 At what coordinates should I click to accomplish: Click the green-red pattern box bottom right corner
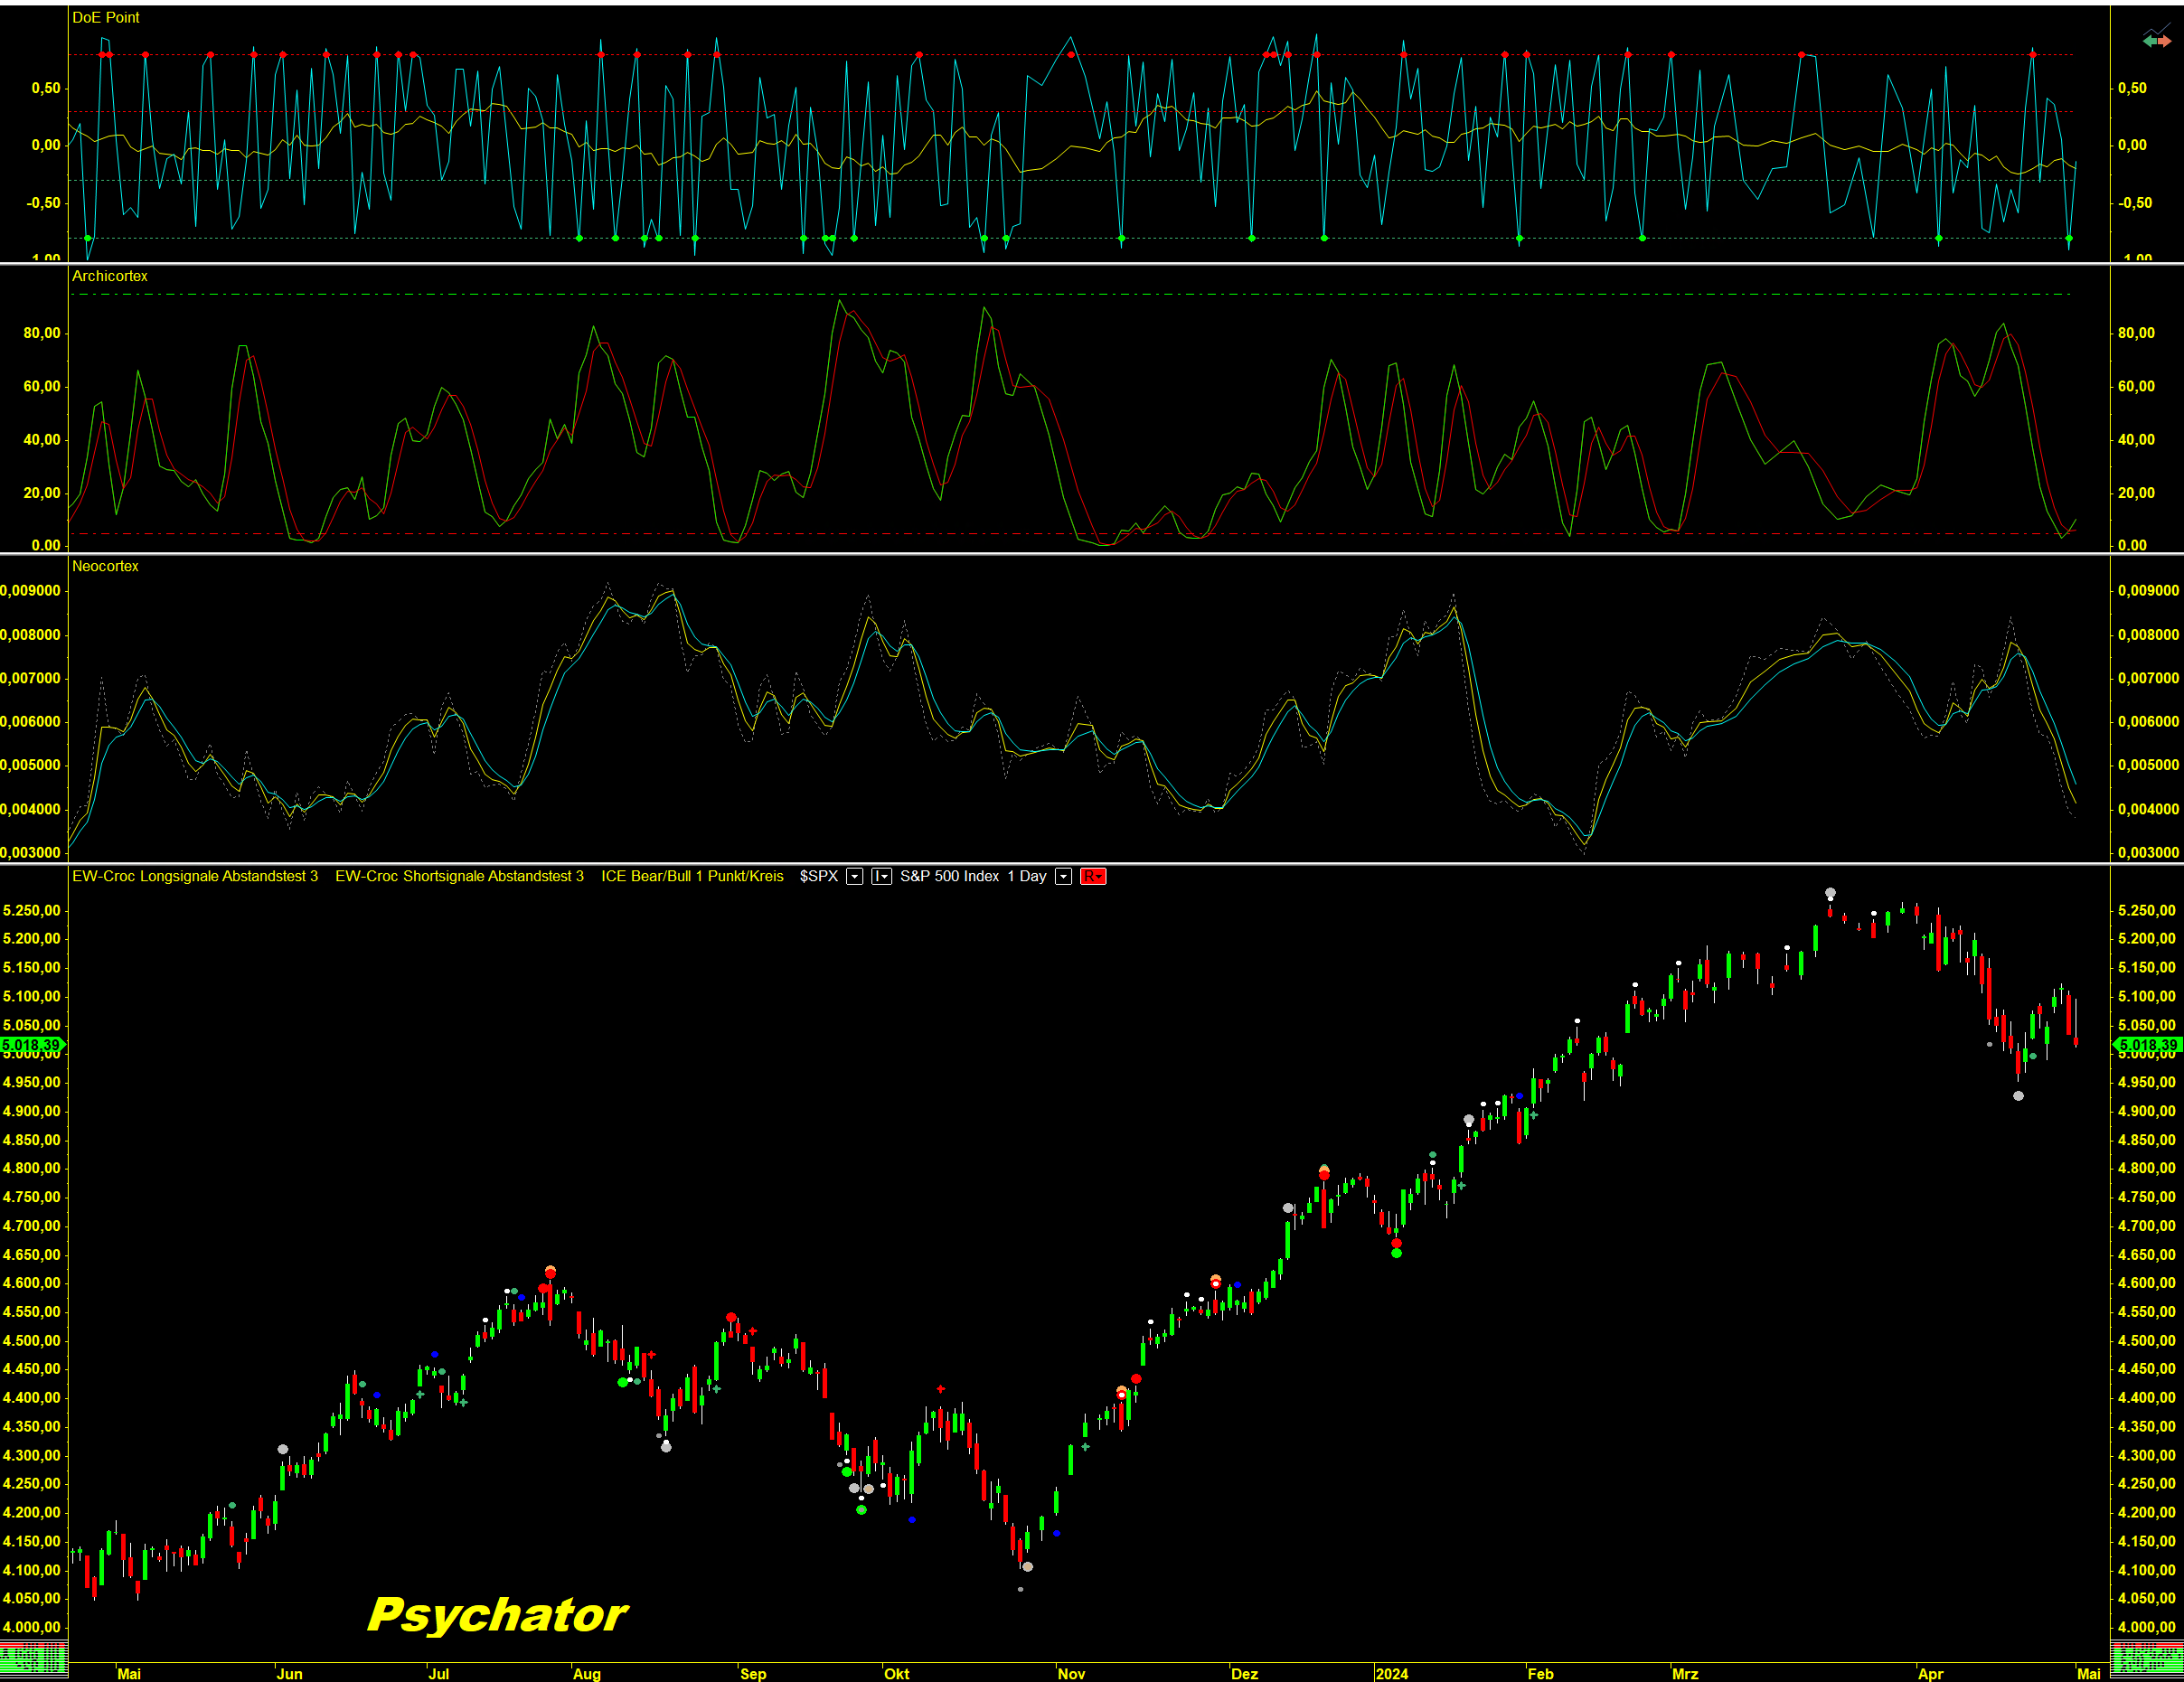pyautogui.click(x=2147, y=1659)
